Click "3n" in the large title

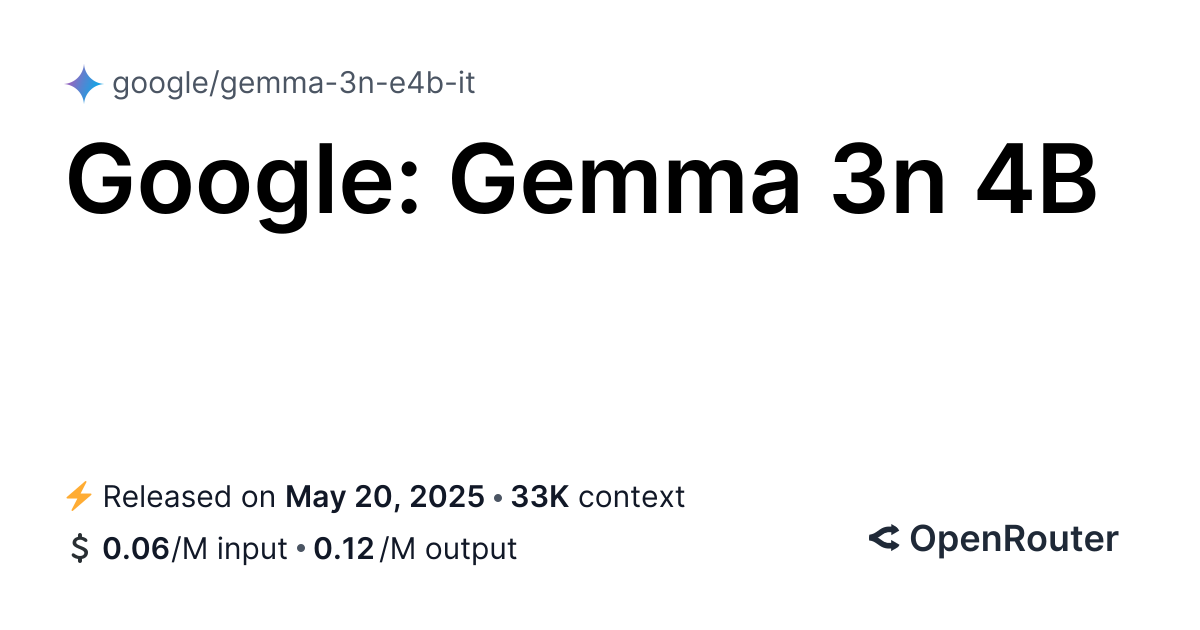pos(886,180)
